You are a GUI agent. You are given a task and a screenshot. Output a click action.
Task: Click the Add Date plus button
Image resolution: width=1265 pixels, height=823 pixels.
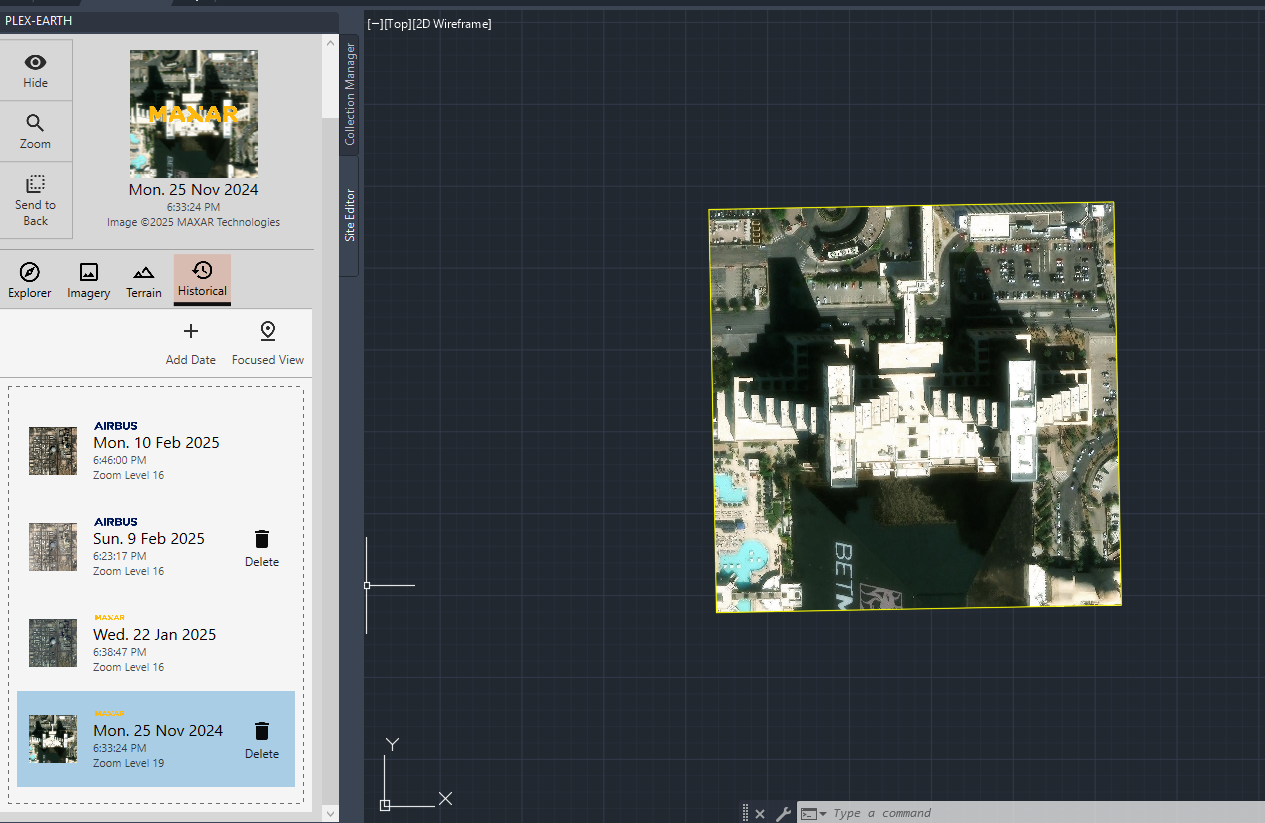pos(191,343)
